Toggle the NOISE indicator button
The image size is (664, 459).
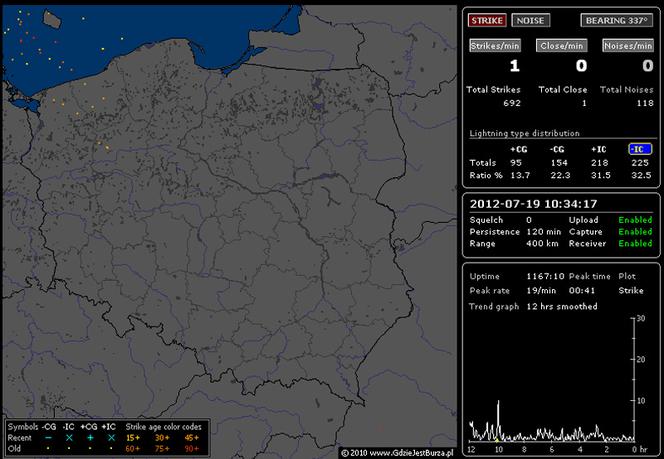531,20
